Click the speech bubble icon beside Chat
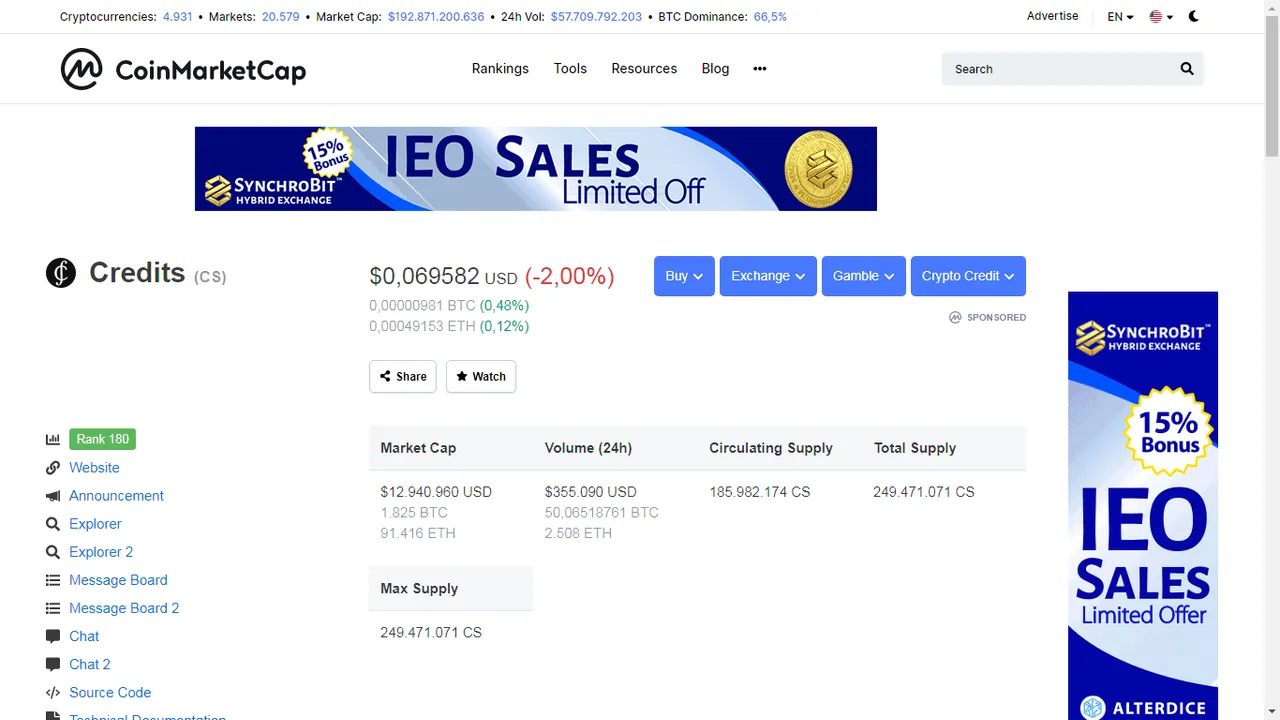Screen dimensions: 1280x720 click(x=53, y=635)
